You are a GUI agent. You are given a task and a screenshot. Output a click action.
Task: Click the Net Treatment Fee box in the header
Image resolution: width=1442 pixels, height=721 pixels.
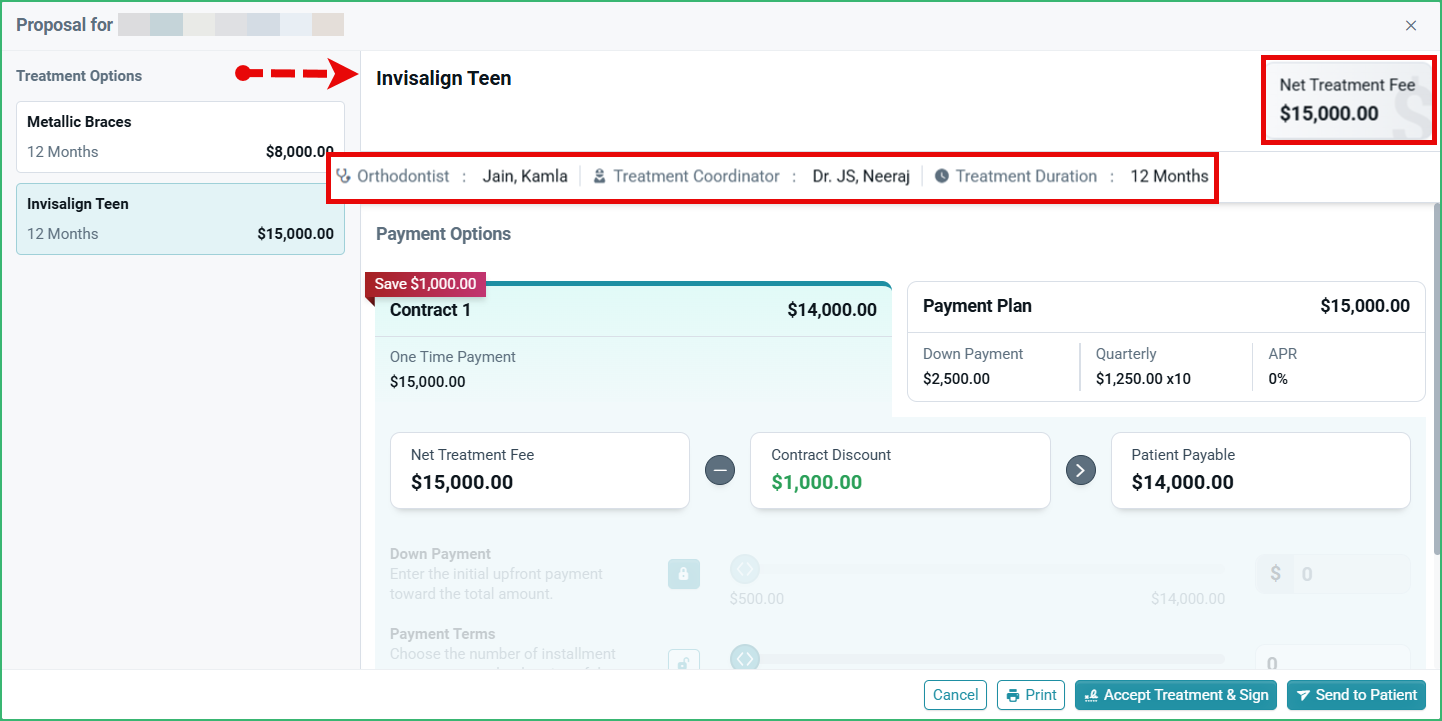click(x=1346, y=99)
